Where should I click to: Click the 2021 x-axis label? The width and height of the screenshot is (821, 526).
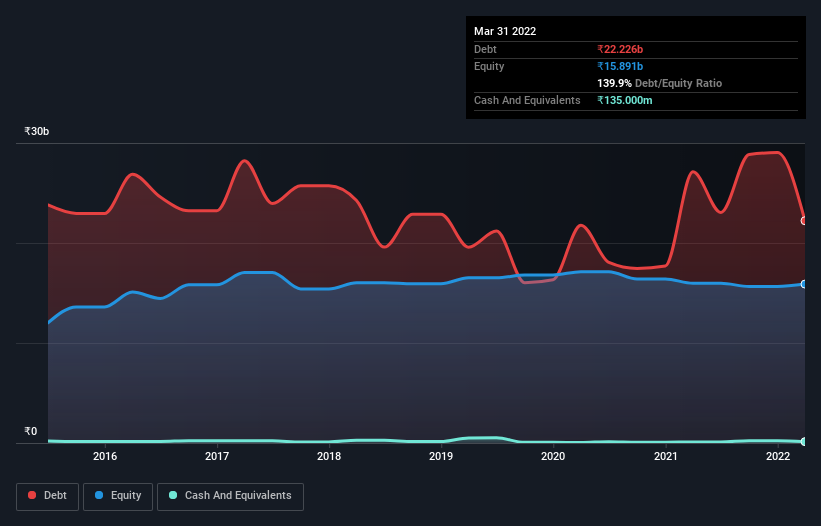click(665, 456)
